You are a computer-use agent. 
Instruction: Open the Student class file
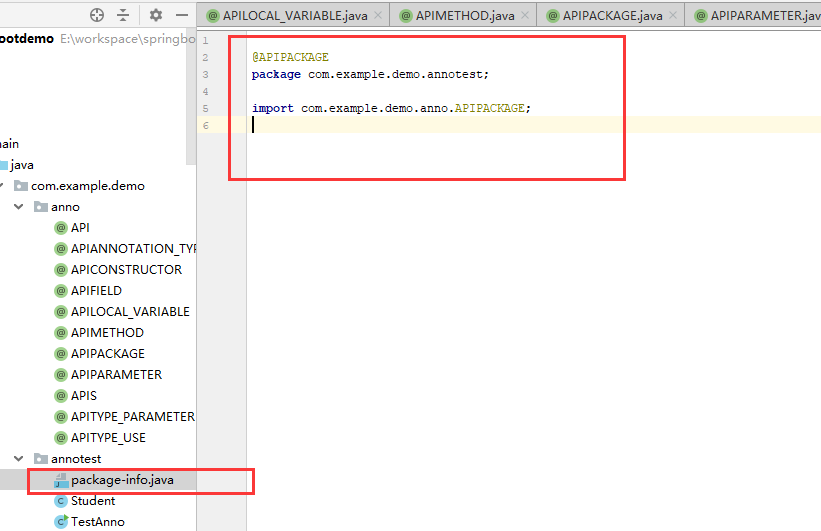tap(93, 501)
